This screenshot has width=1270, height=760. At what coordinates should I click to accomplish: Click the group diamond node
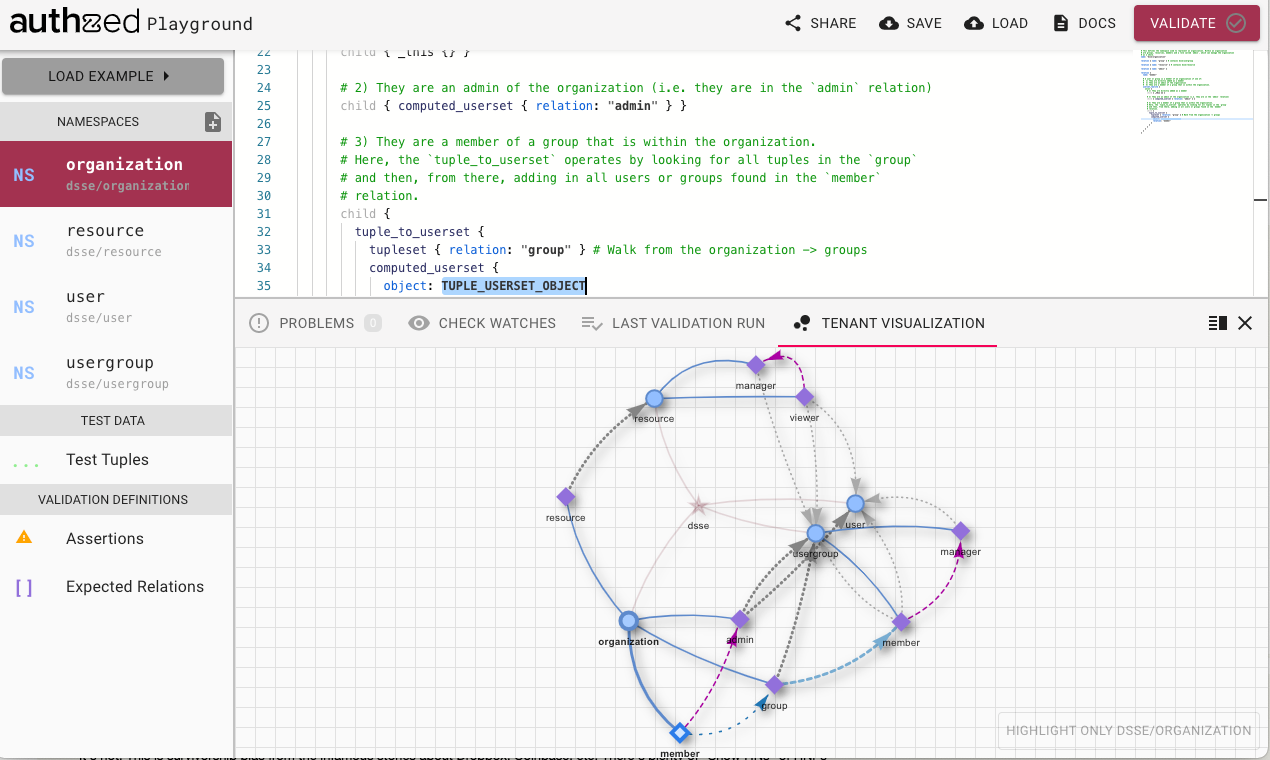pos(774,685)
